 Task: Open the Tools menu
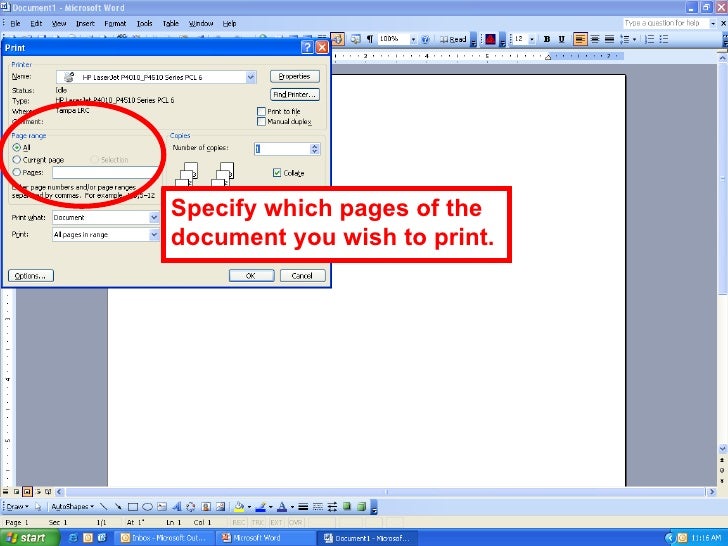tap(144, 23)
